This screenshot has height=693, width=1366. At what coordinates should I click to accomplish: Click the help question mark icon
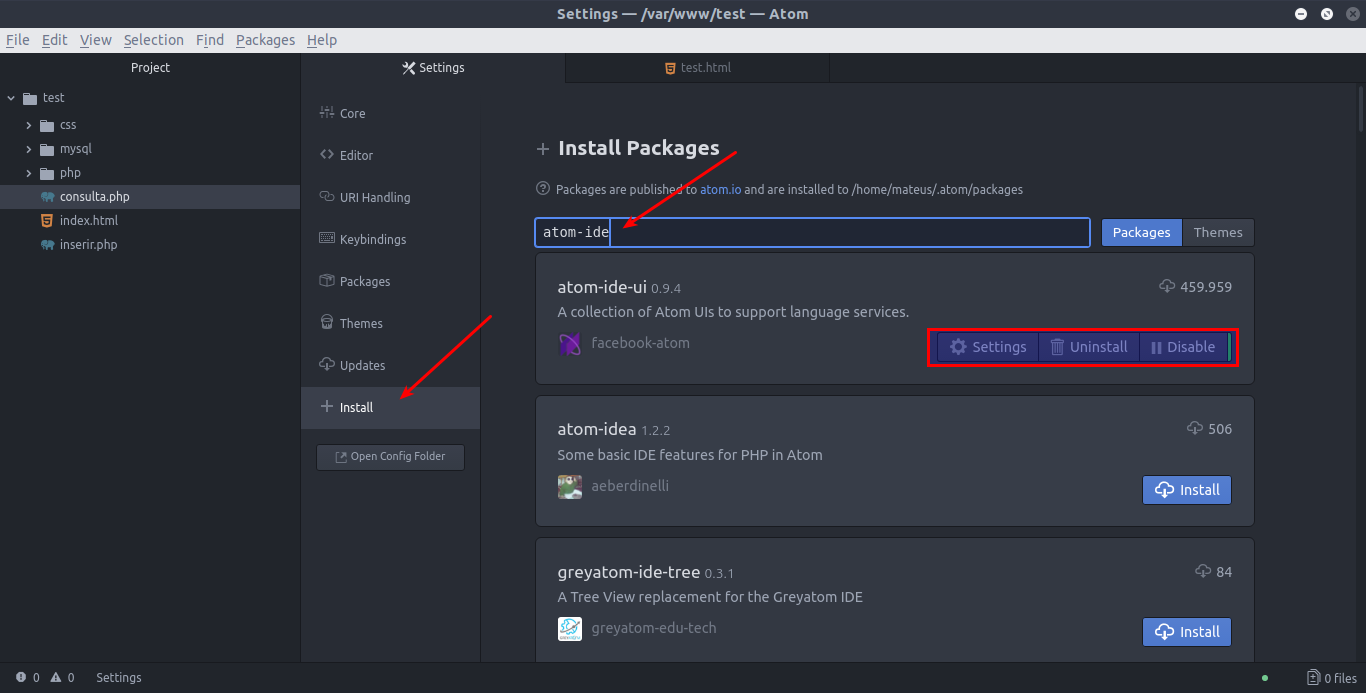point(543,188)
